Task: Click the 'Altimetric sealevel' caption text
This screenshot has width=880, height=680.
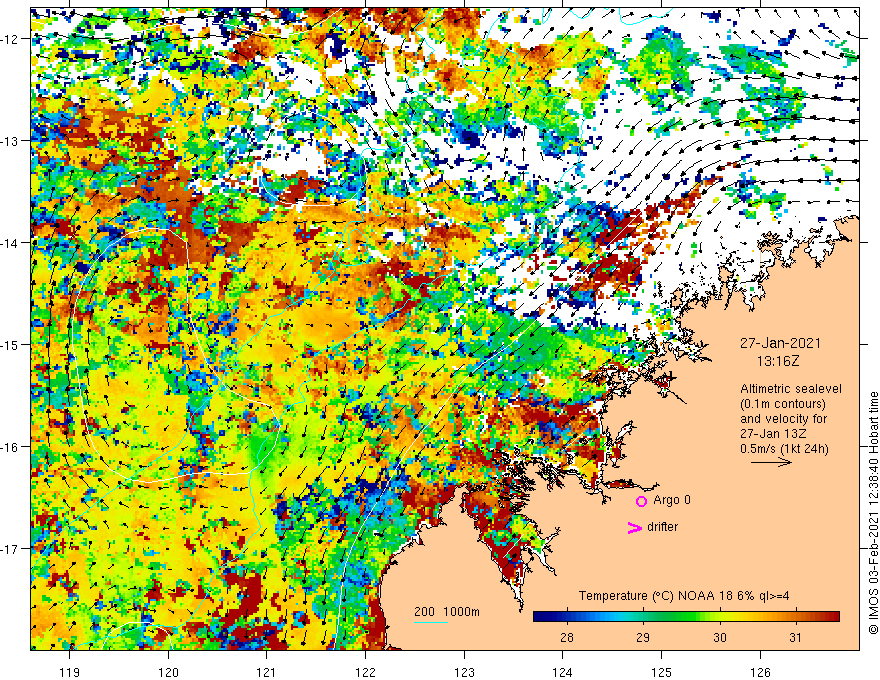Action: 791,389
